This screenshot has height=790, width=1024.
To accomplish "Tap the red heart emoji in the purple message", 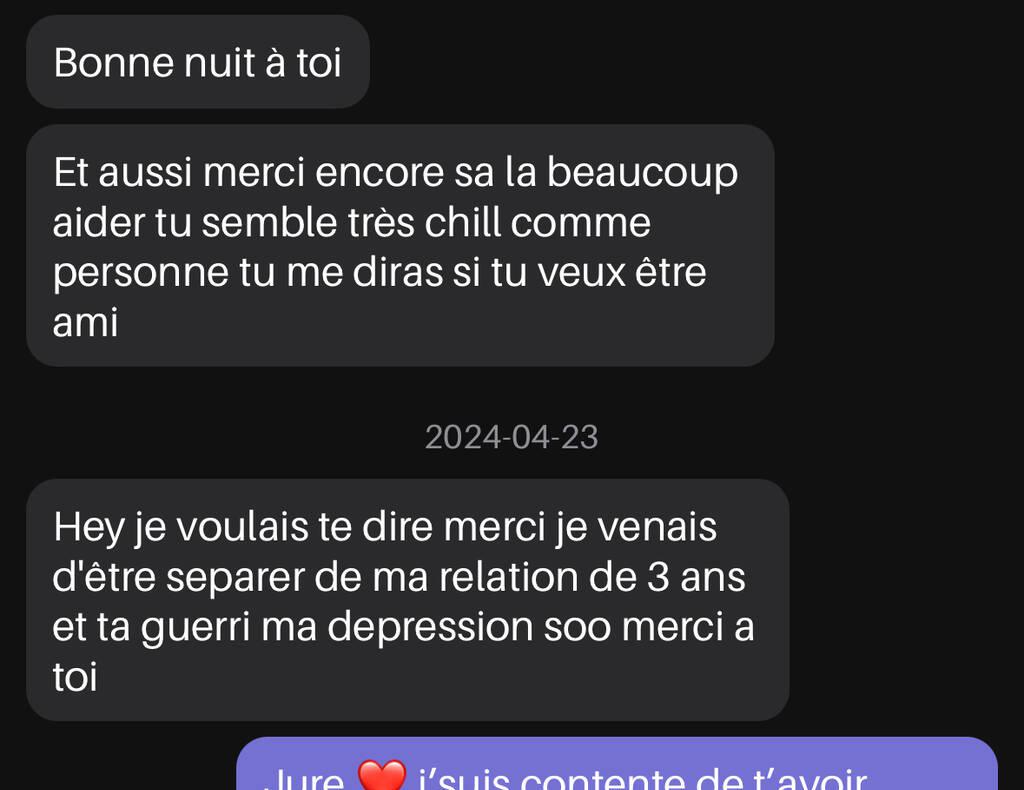I will [x=382, y=776].
